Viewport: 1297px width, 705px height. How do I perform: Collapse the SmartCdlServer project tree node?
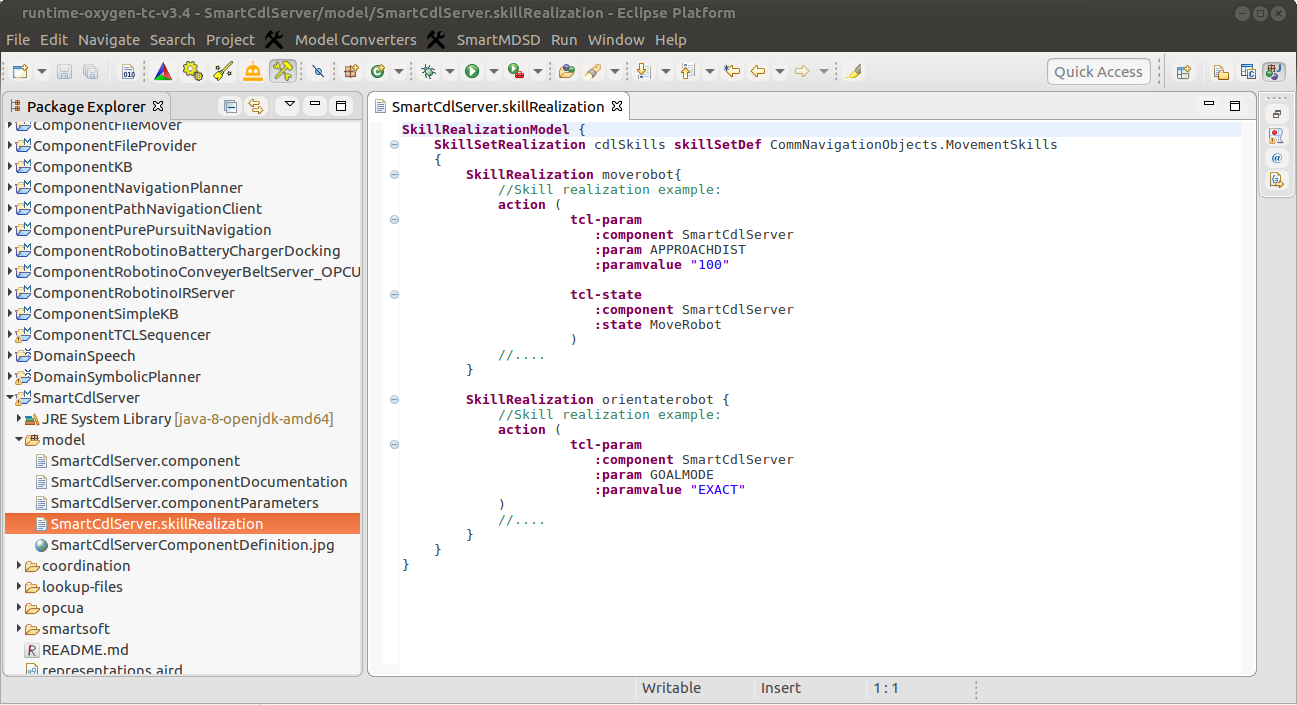[x=10, y=398]
